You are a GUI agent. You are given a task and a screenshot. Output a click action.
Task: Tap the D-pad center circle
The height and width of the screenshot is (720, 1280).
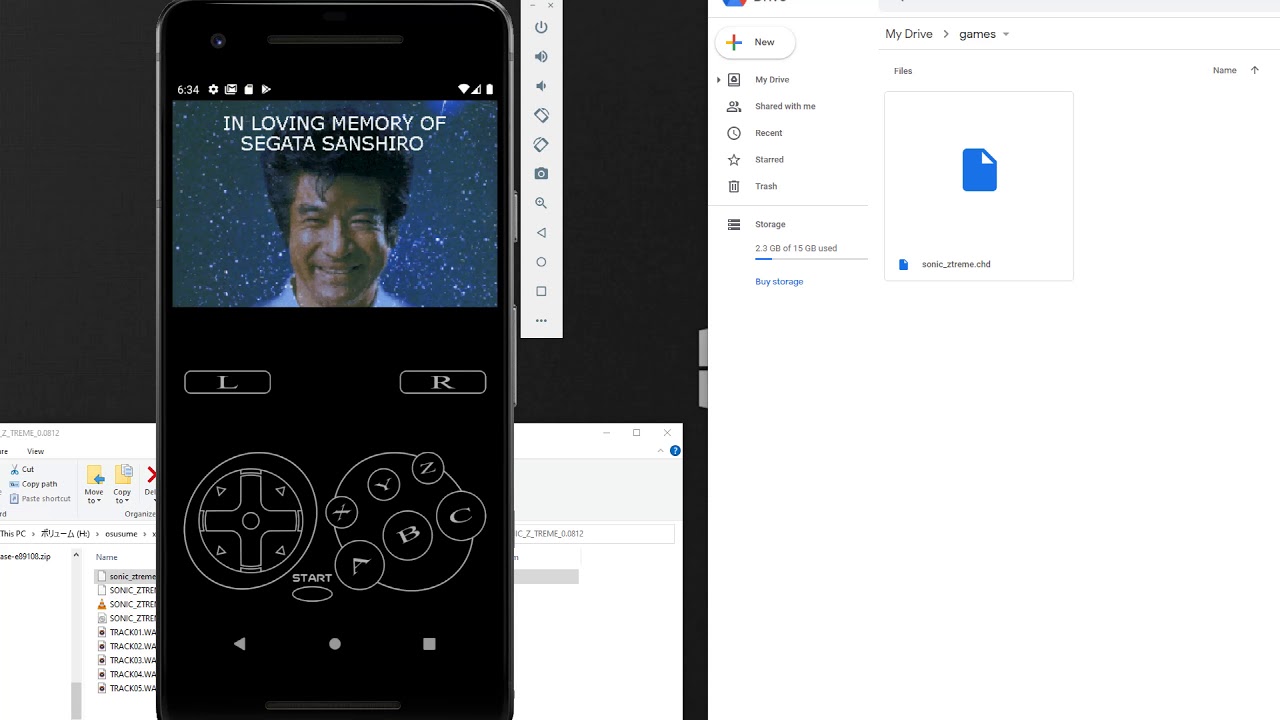(x=251, y=521)
